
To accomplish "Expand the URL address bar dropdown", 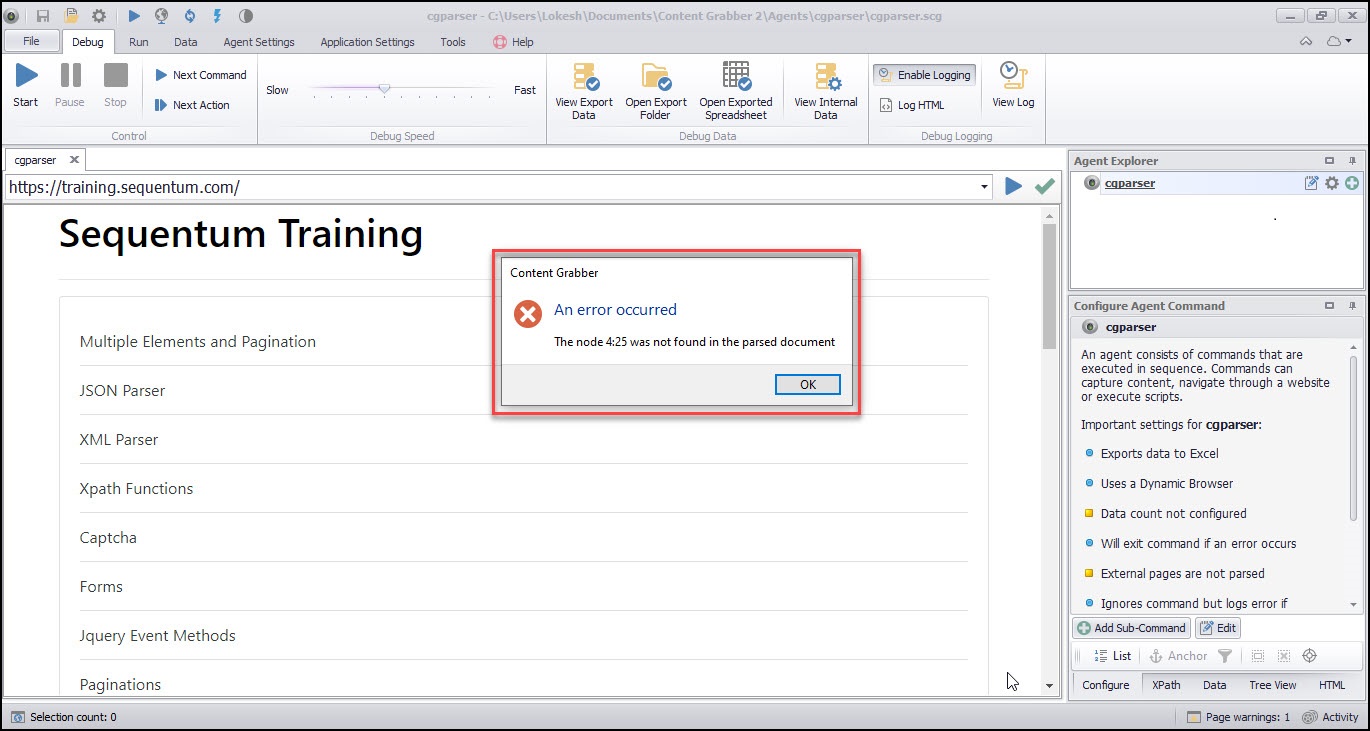I will coord(986,187).
